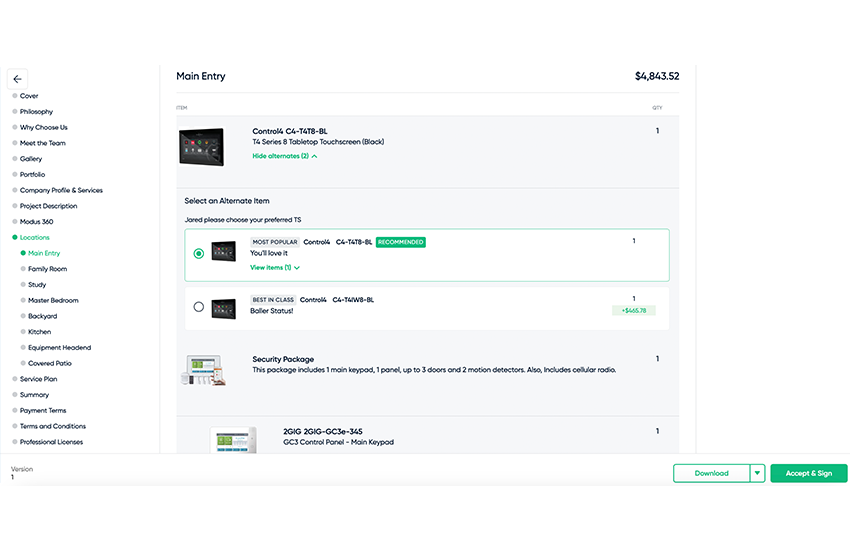Click the Main Entry heading

click(201, 76)
